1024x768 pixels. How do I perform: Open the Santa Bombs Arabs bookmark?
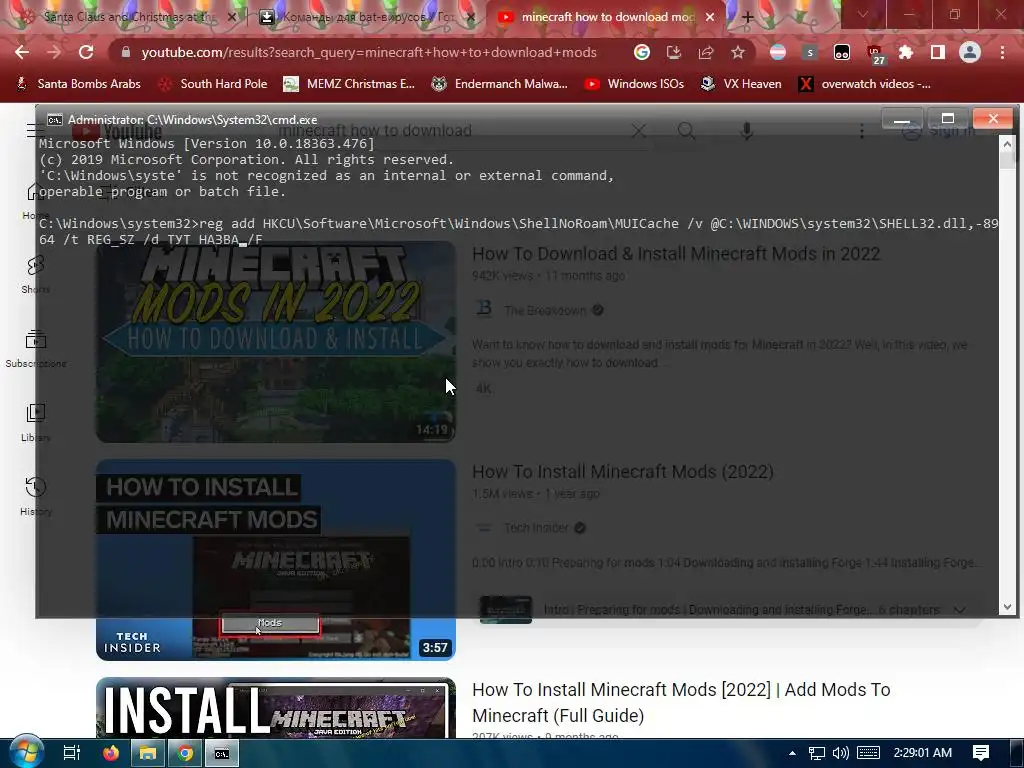(79, 84)
